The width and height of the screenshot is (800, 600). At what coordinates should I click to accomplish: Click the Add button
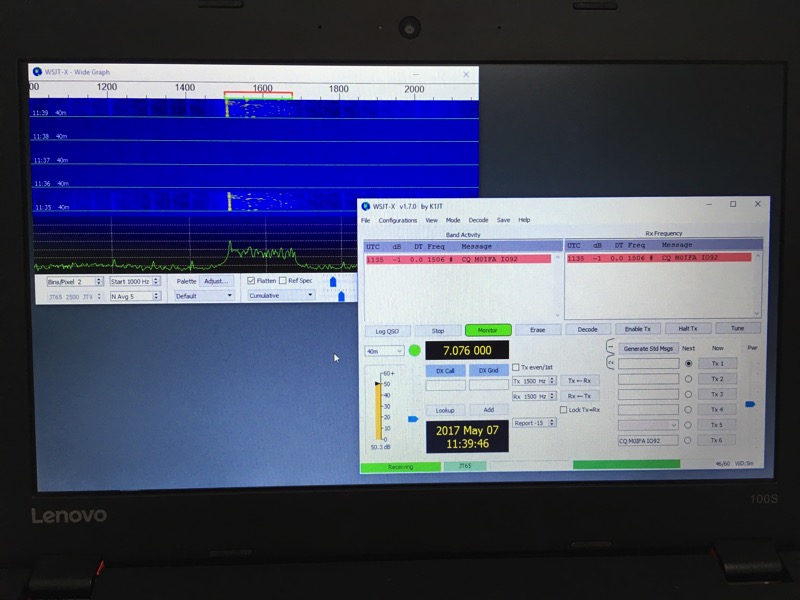pyautogui.click(x=488, y=410)
